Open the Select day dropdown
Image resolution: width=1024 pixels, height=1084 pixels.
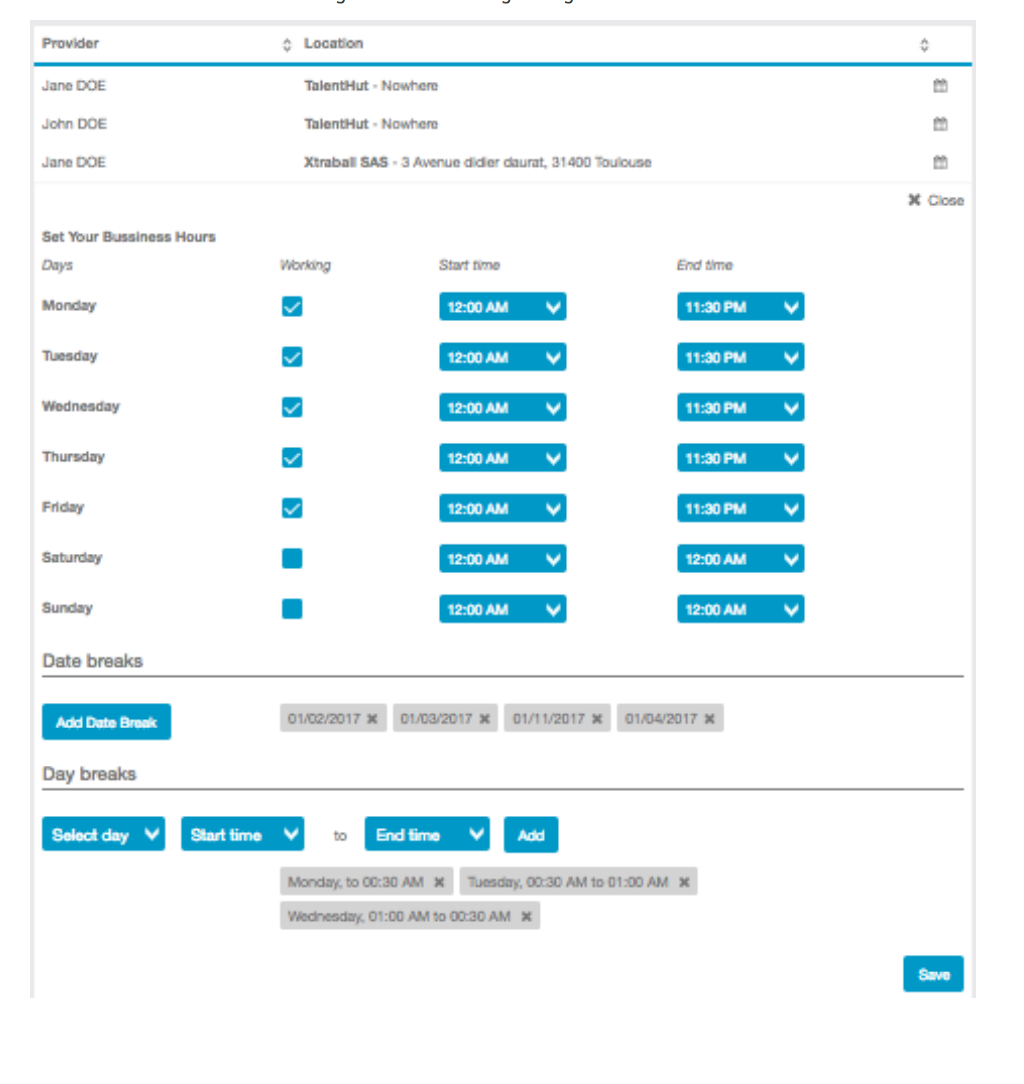click(x=103, y=835)
